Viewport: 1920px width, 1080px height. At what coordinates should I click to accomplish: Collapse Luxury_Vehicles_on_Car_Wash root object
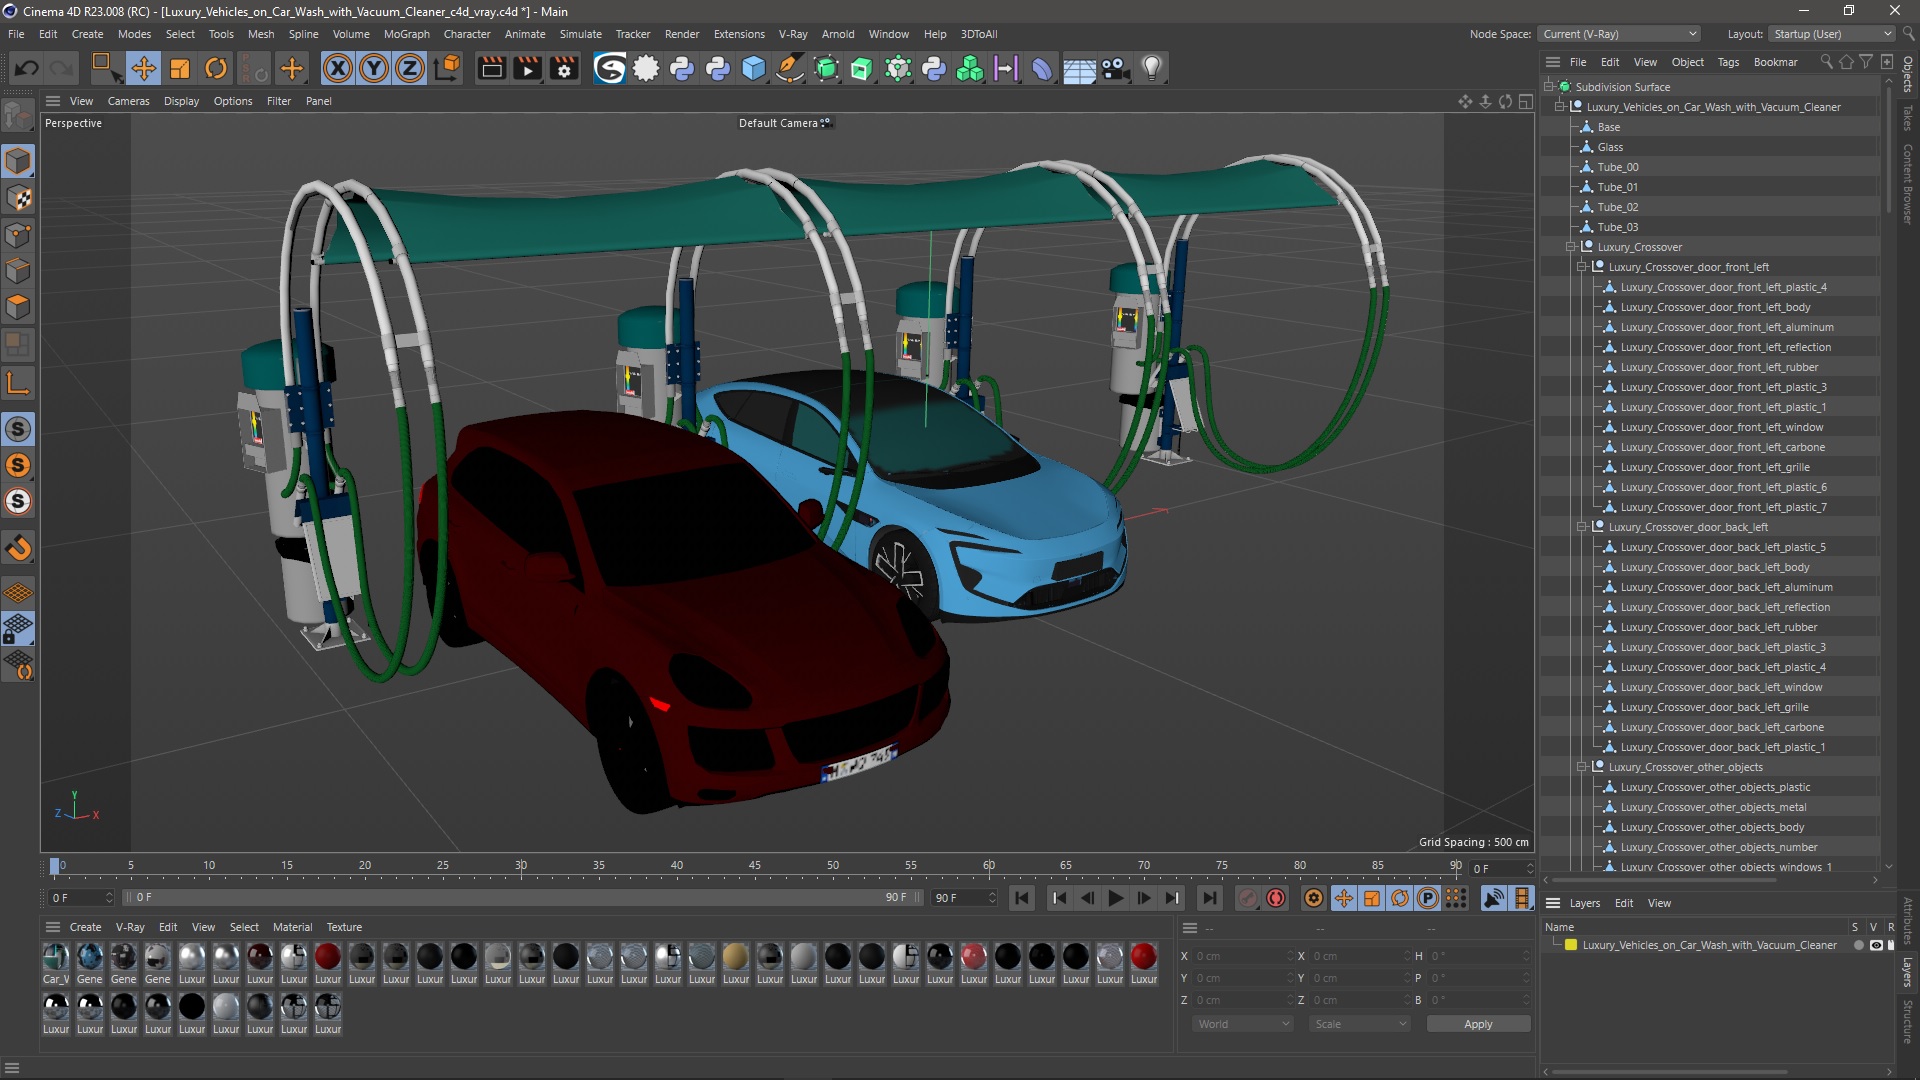1560,107
